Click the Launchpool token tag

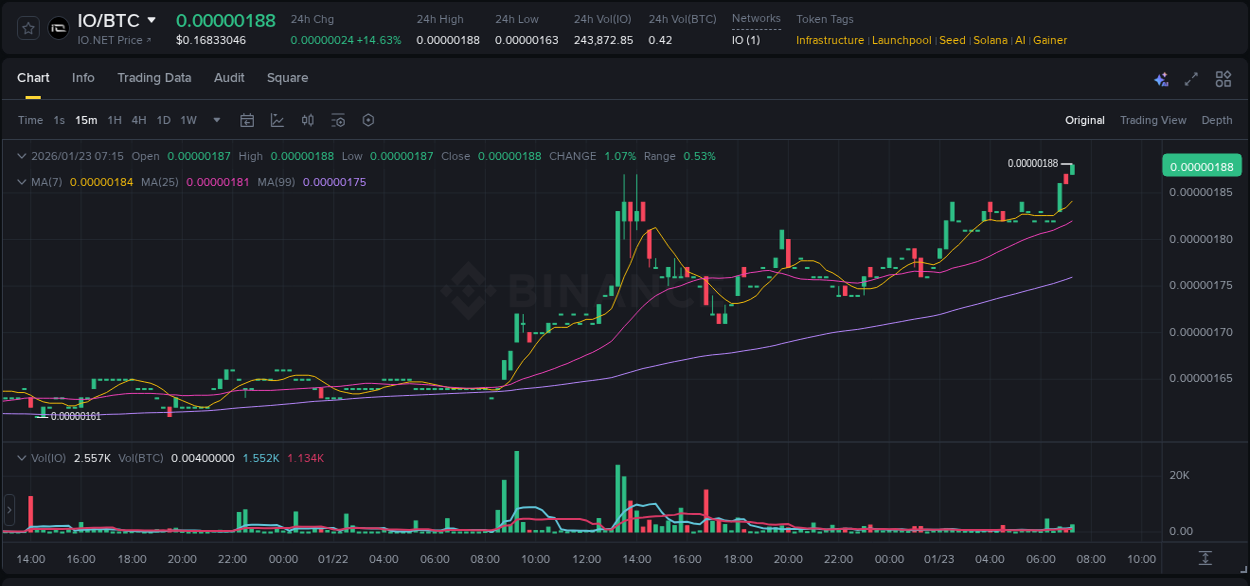[901, 40]
